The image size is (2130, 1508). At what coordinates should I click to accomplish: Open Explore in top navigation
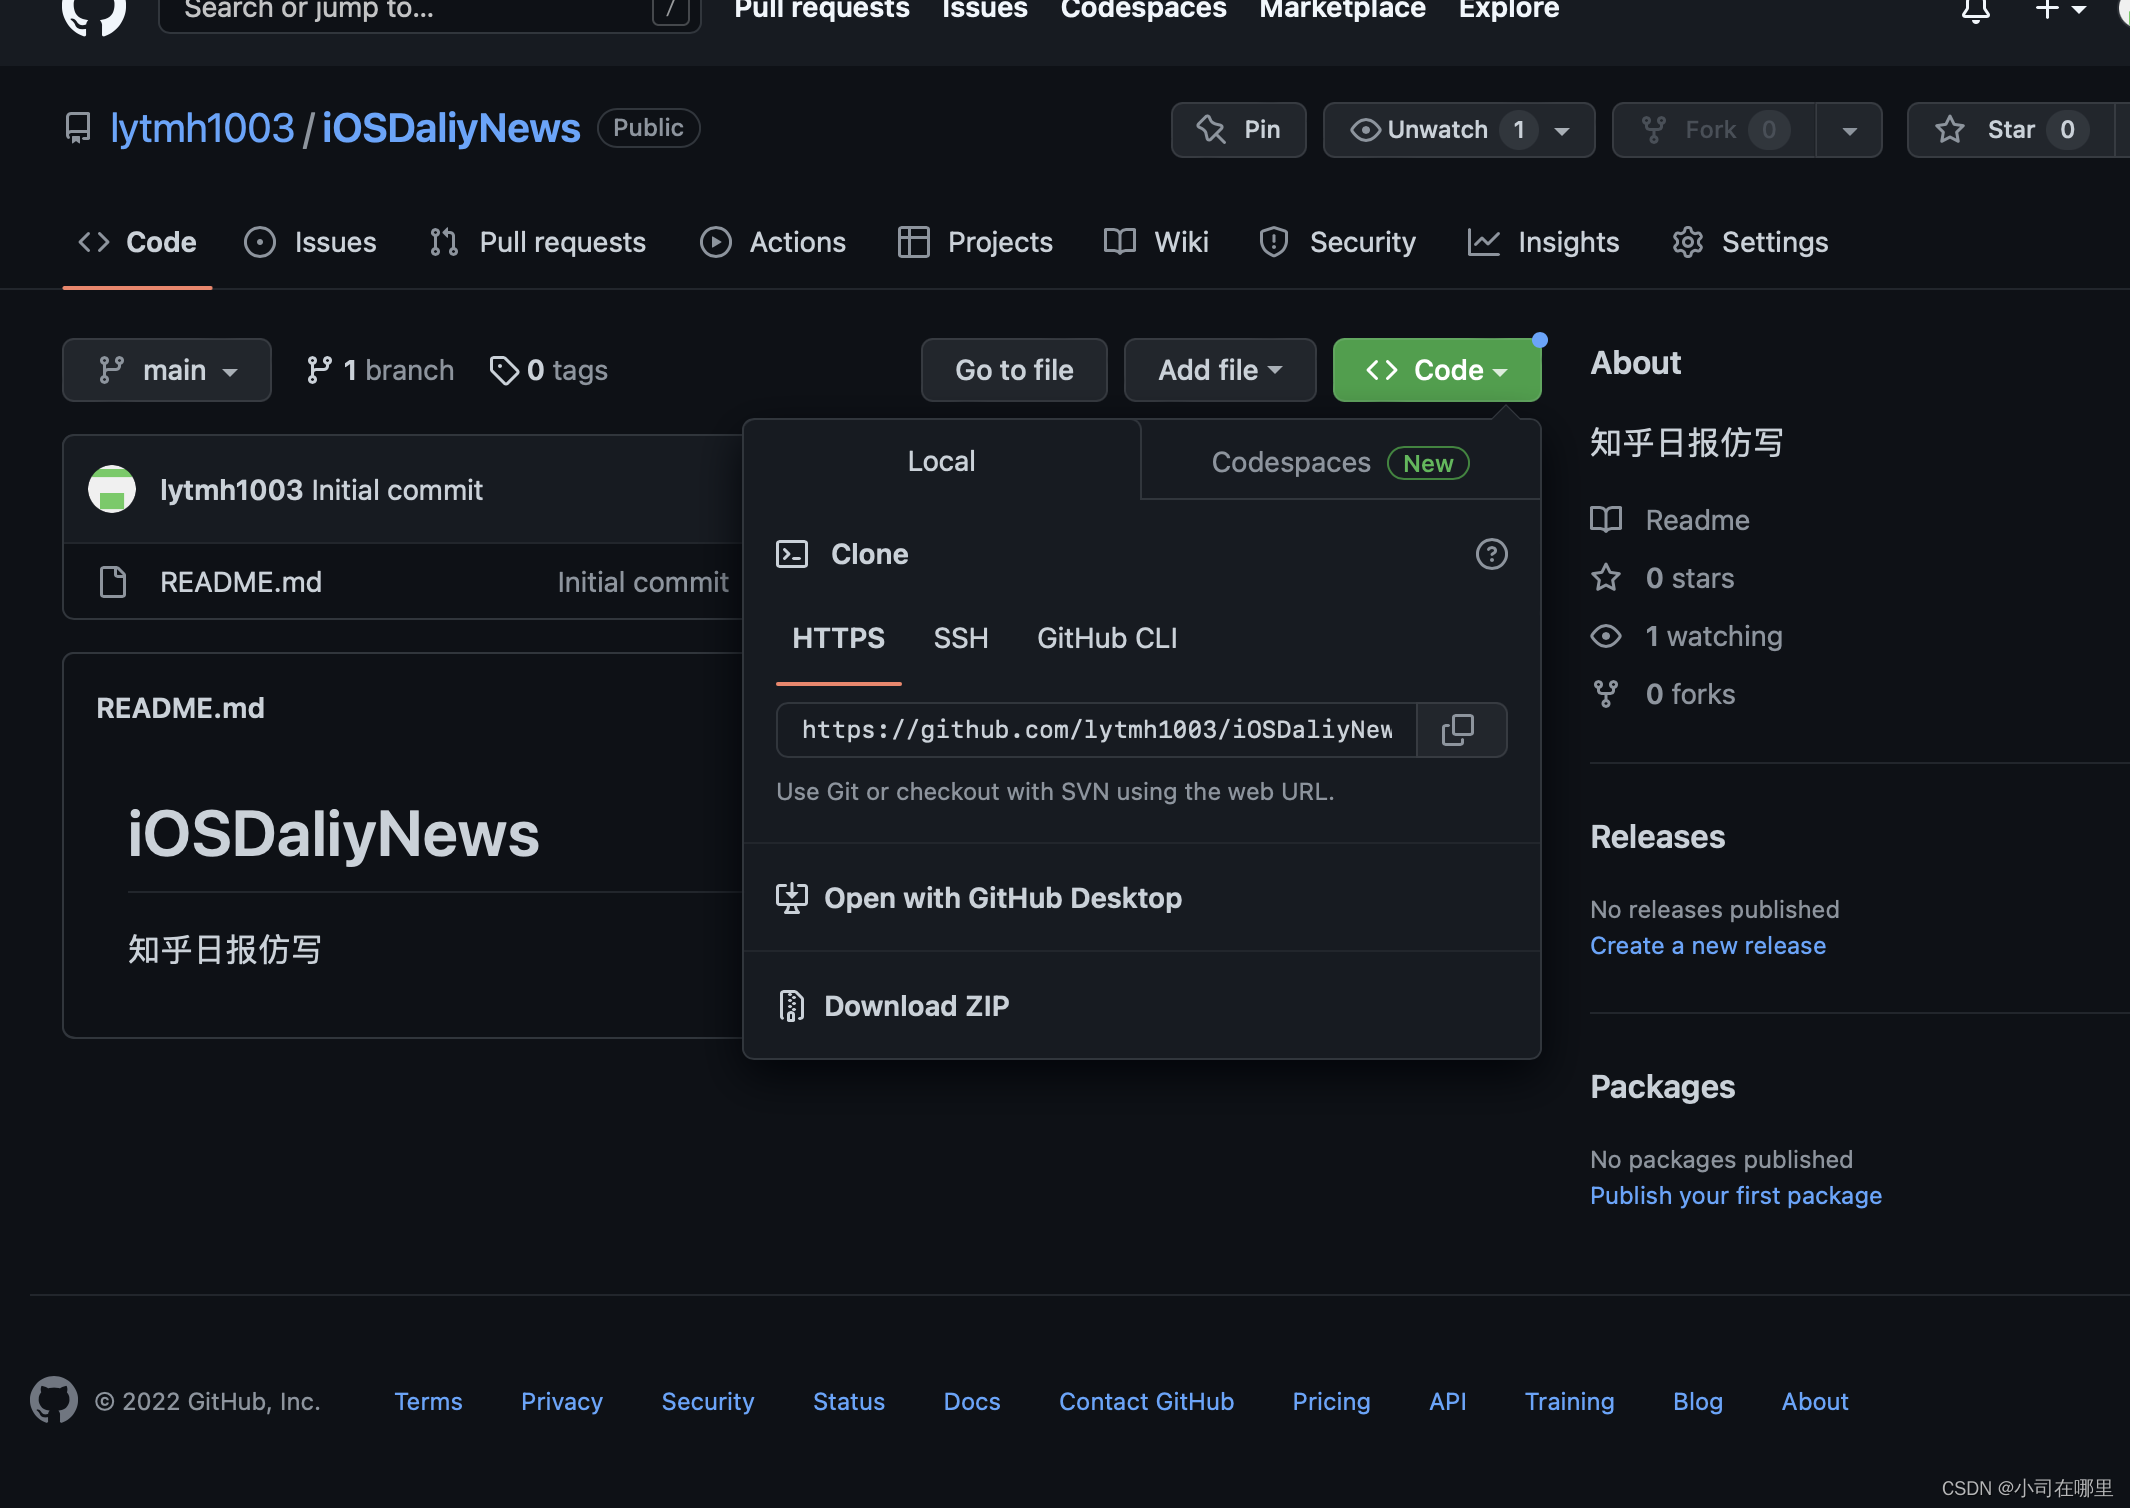[1508, 10]
